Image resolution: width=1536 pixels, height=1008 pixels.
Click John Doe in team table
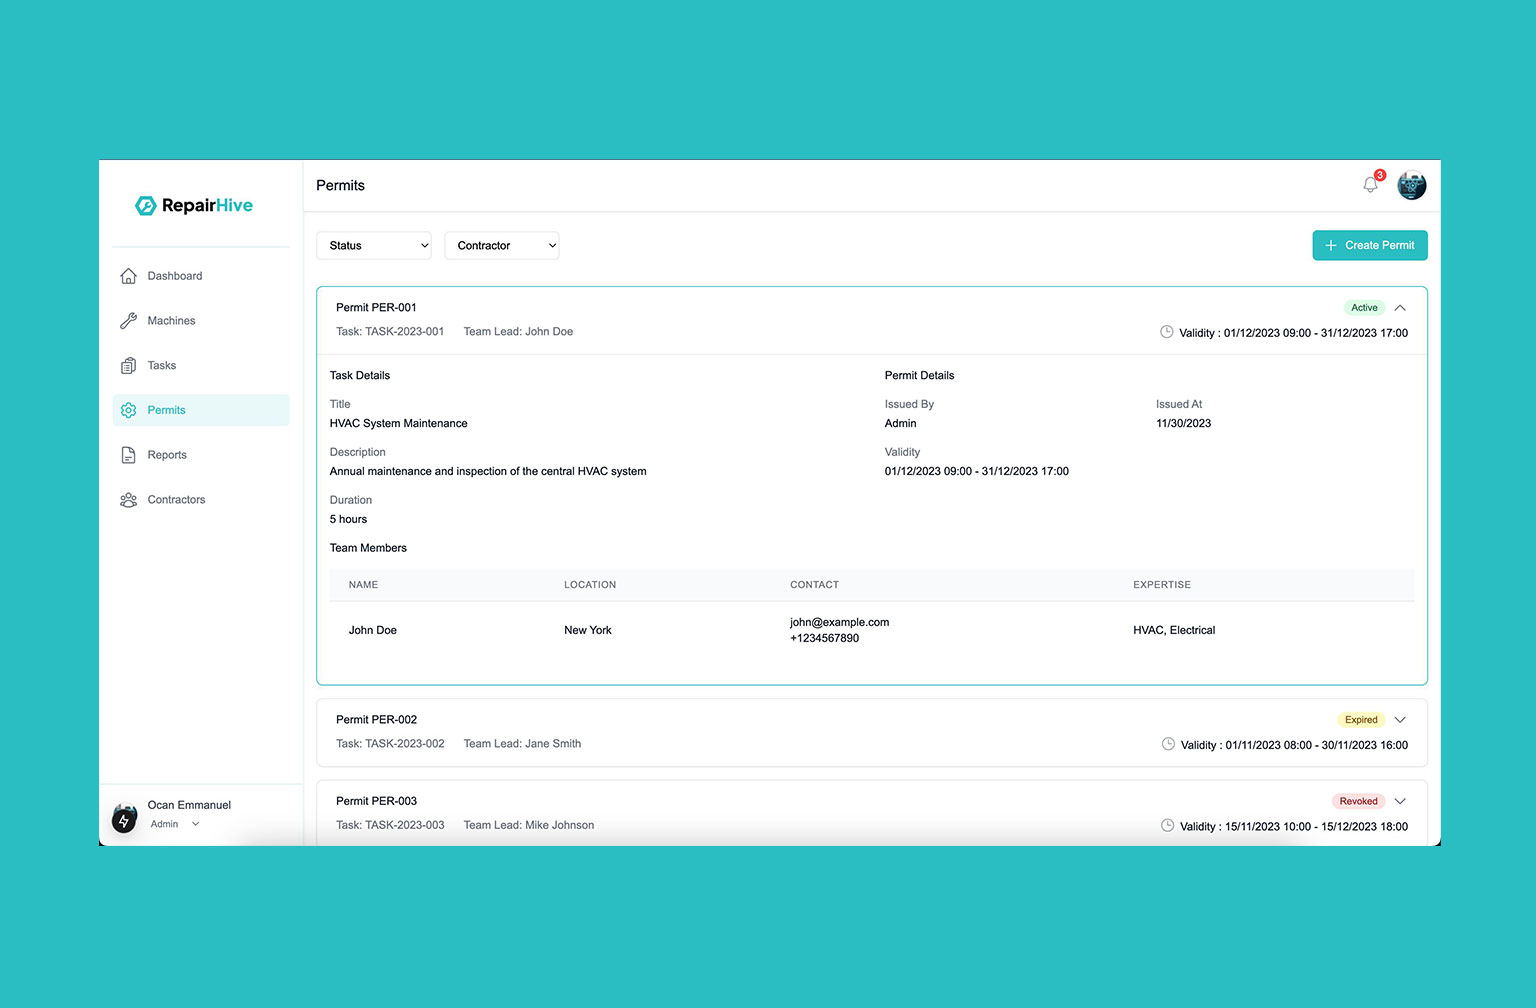373,630
